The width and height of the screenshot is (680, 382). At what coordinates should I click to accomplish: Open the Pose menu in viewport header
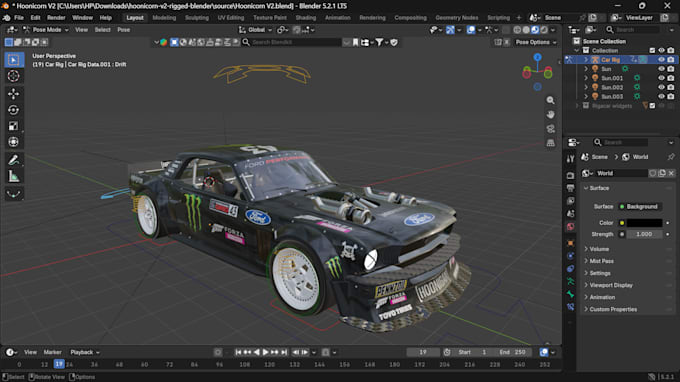coord(124,30)
